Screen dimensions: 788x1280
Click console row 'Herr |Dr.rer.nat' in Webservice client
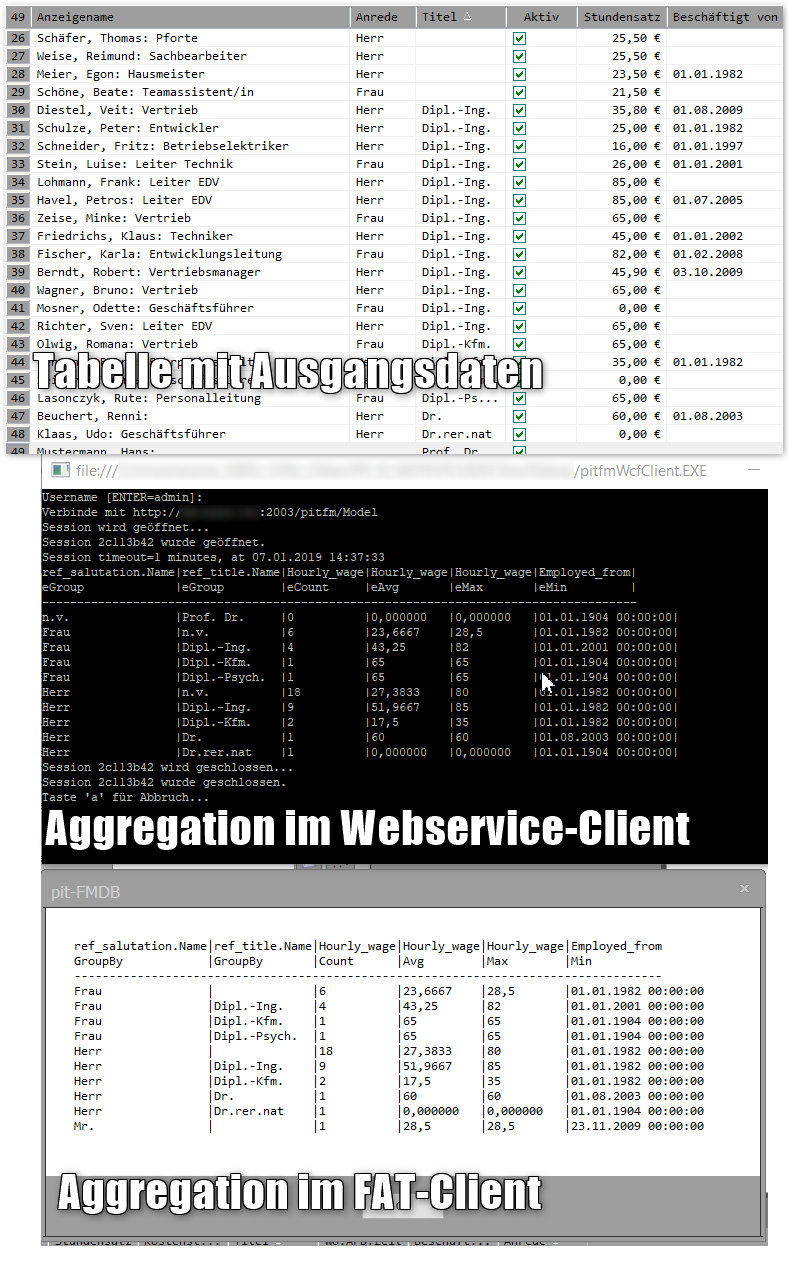360,752
